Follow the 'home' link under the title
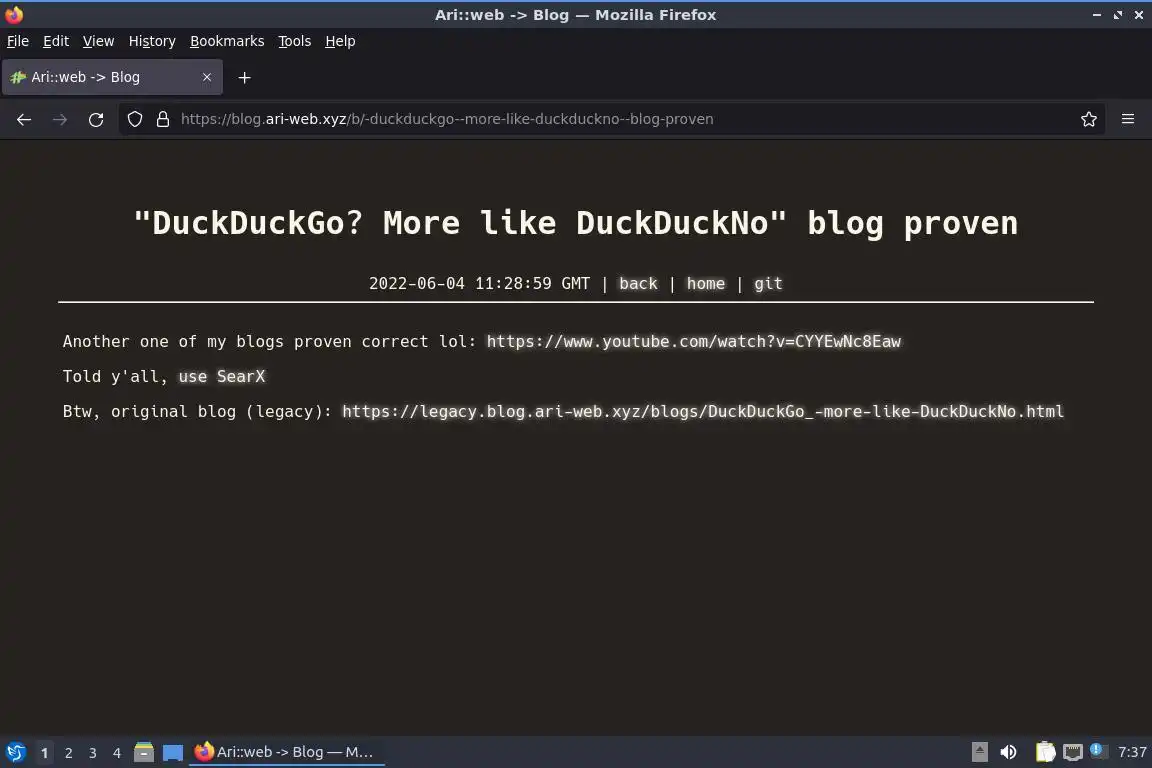The width and height of the screenshot is (1152, 768). 706,284
